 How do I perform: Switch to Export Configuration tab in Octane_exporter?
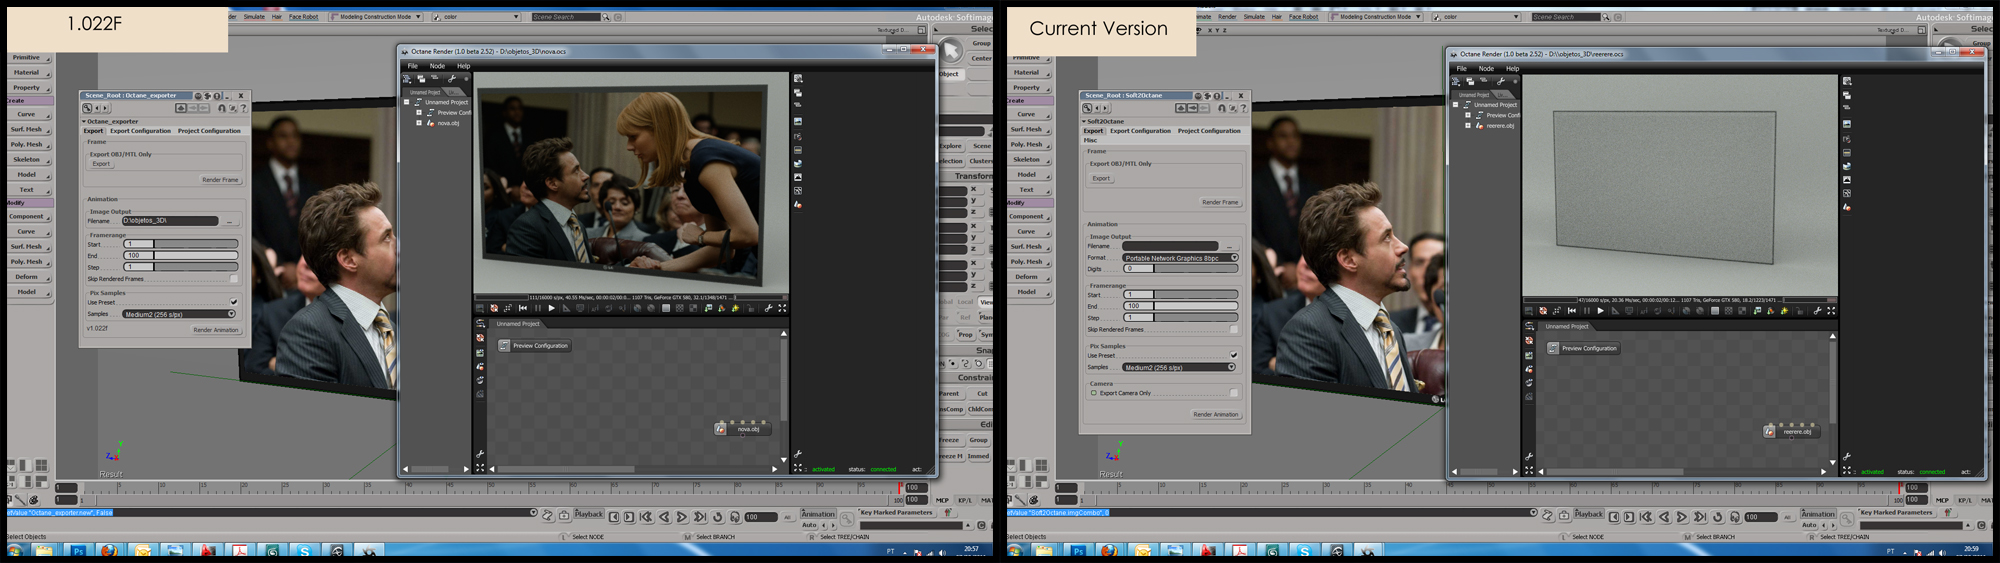tap(140, 131)
